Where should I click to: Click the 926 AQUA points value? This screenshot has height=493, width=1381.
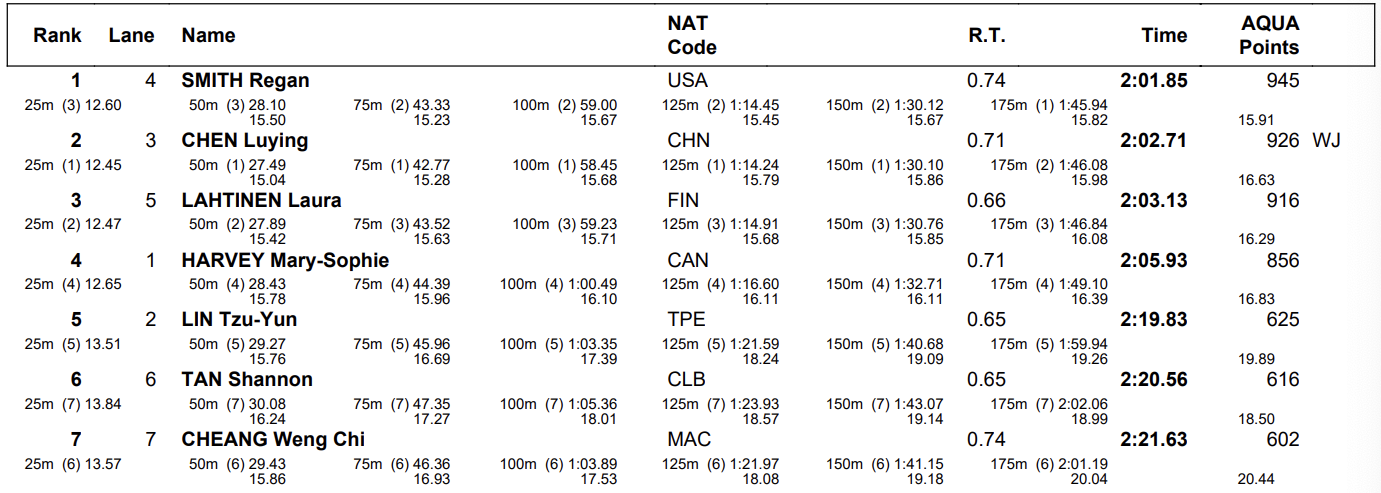pyautogui.click(x=1283, y=141)
